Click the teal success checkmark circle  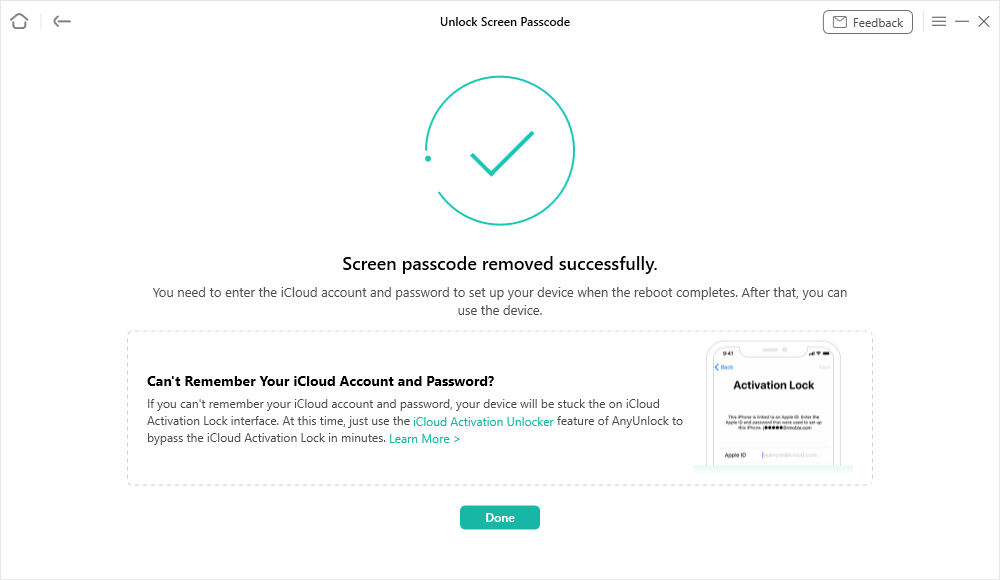coord(500,150)
